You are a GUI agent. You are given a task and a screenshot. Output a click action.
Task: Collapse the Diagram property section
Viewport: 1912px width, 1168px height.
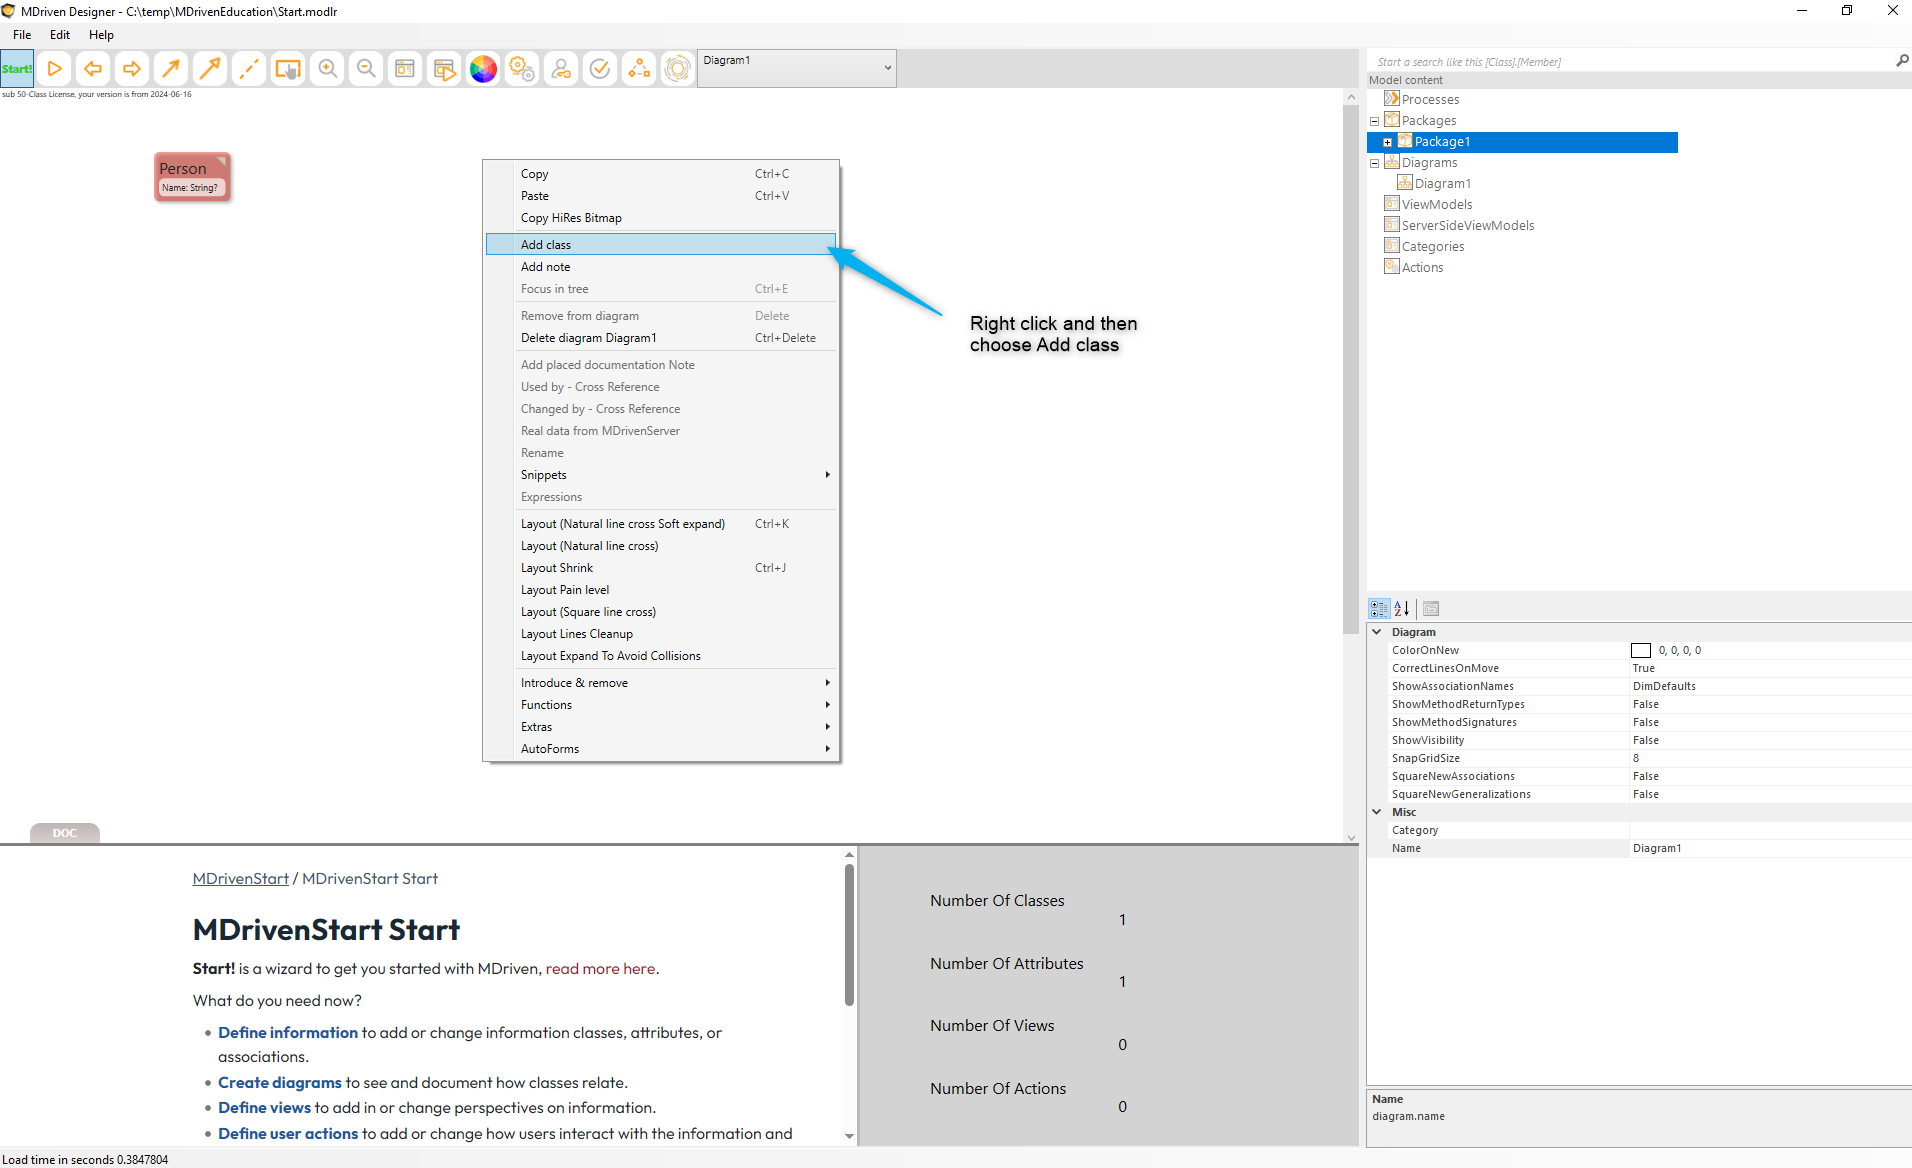pos(1377,632)
